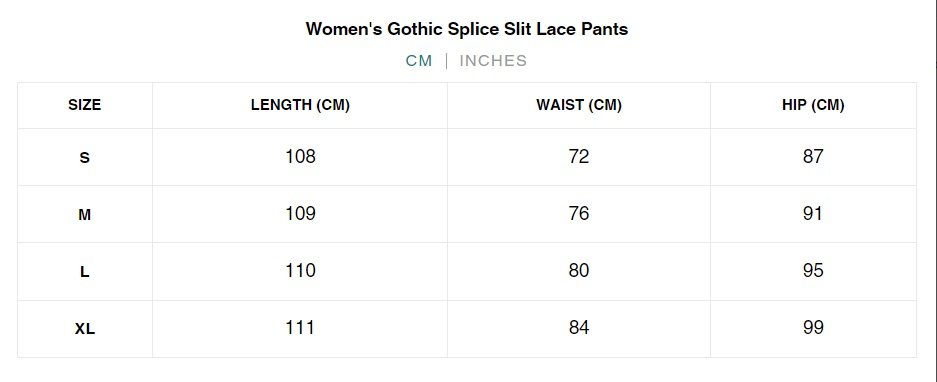Viewport: 937px width, 382px height.
Task: Switch size chart to INCHES
Action: (x=493, y=61)
